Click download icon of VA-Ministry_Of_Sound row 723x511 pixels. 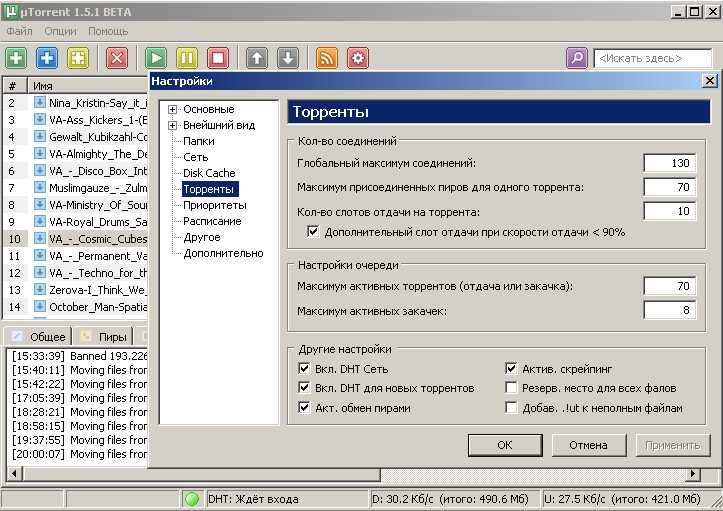pyautogui.click(x=40, y=204)
